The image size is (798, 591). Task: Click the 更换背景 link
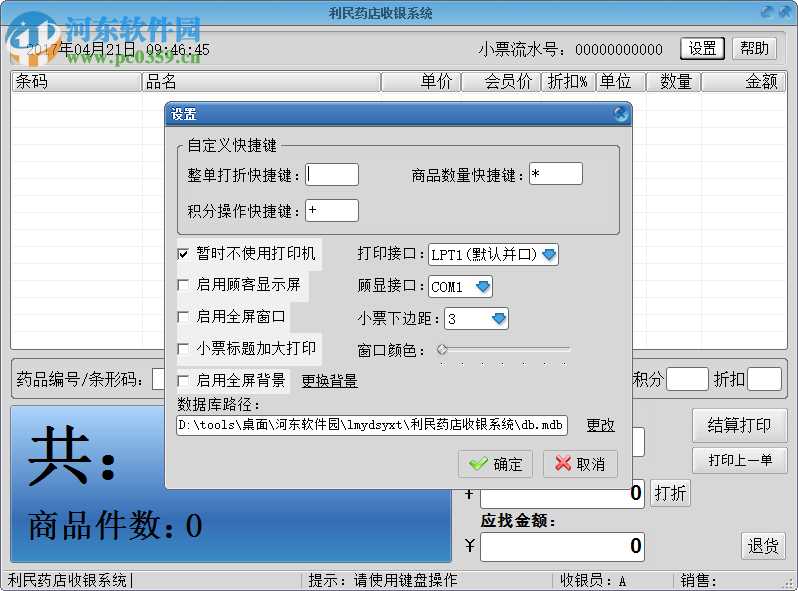[x=329, y=380]
